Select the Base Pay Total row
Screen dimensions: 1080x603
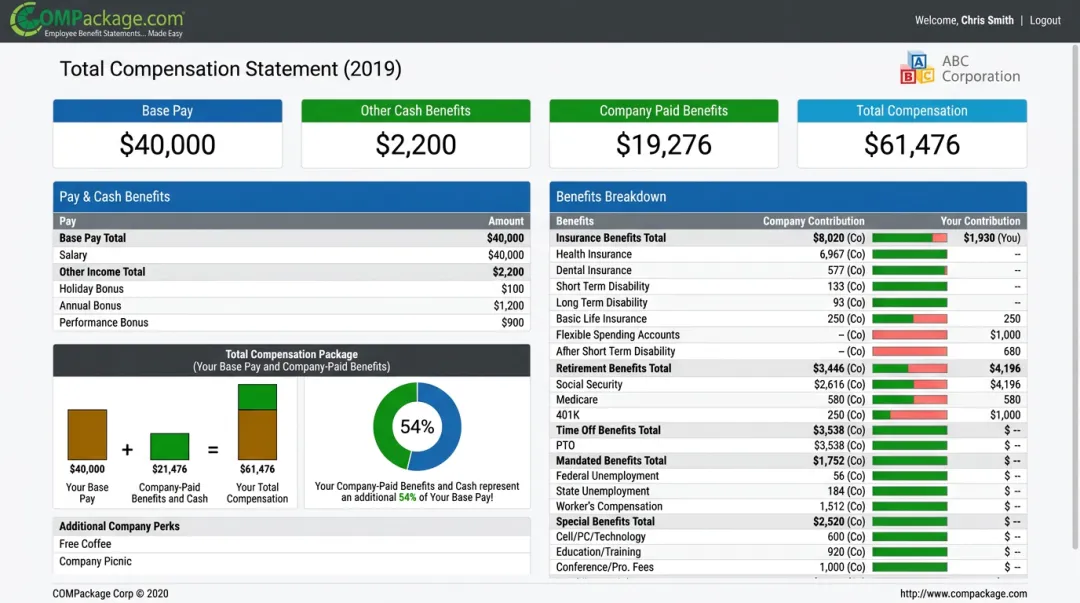coord(291,238)
